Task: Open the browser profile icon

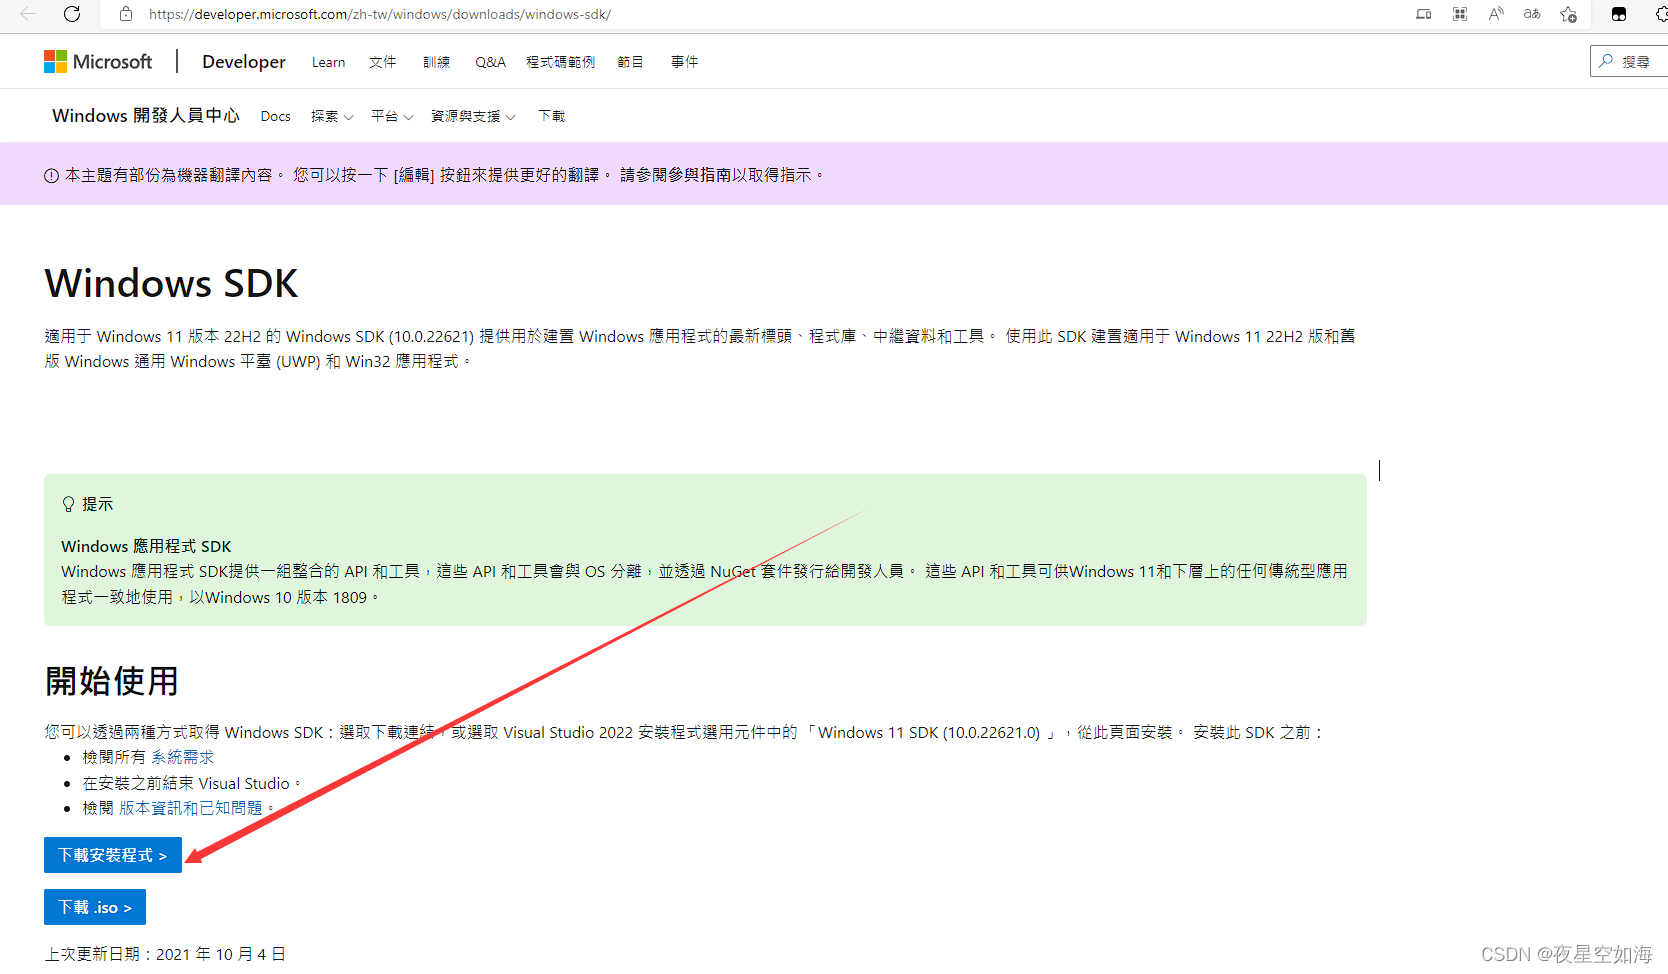Action: (1617, 14)
